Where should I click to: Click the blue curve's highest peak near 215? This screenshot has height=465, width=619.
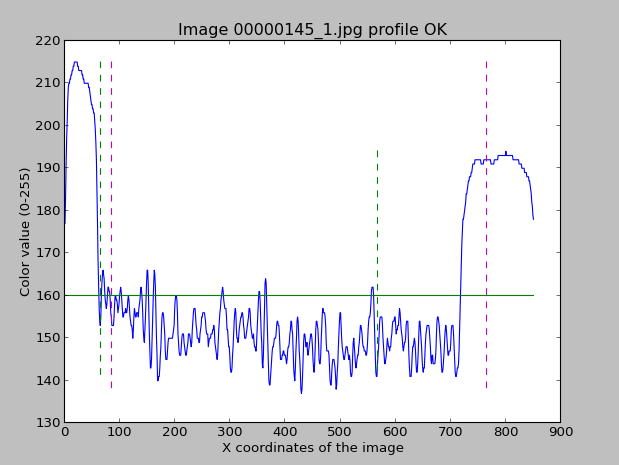click(x=75, y=62)
